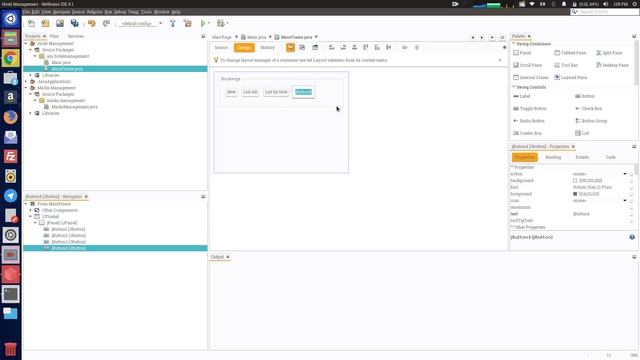640x360 pixels.
Task: Click the Save All toolbar icon
Action: (74, 23)
